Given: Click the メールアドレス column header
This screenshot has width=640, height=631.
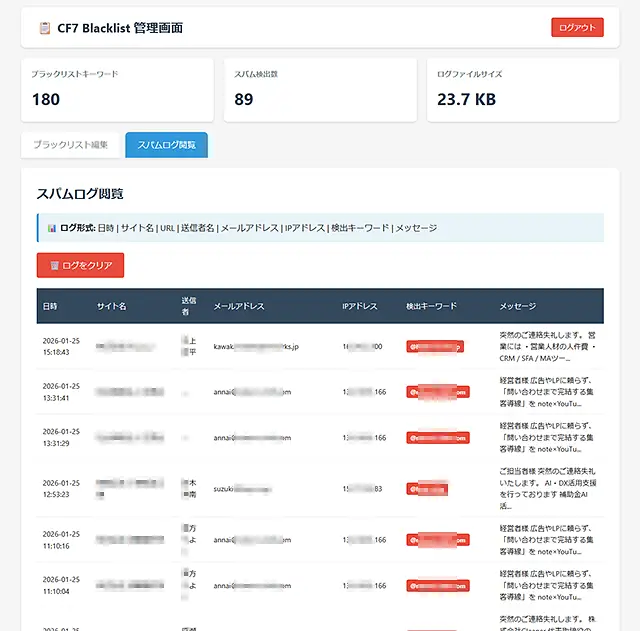Looking at the screenshot, I should (238, 306).
